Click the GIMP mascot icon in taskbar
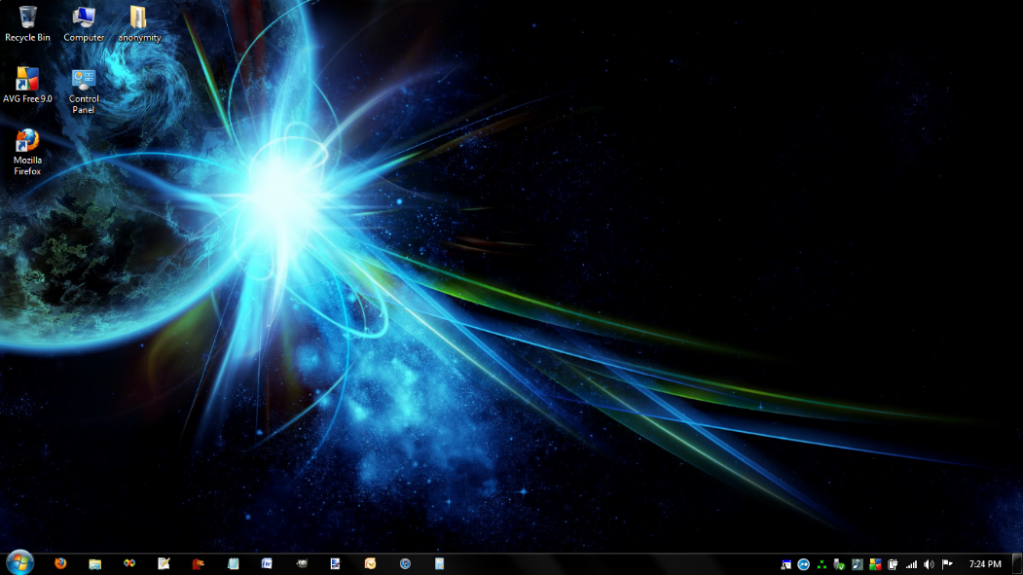The height and width of the screenshot is (575, 1023). pos(301,564)
